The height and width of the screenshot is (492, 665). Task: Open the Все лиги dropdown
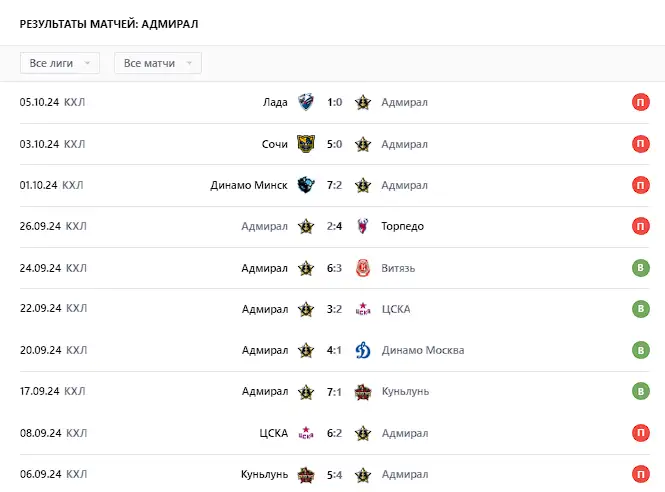coord(60,63)
